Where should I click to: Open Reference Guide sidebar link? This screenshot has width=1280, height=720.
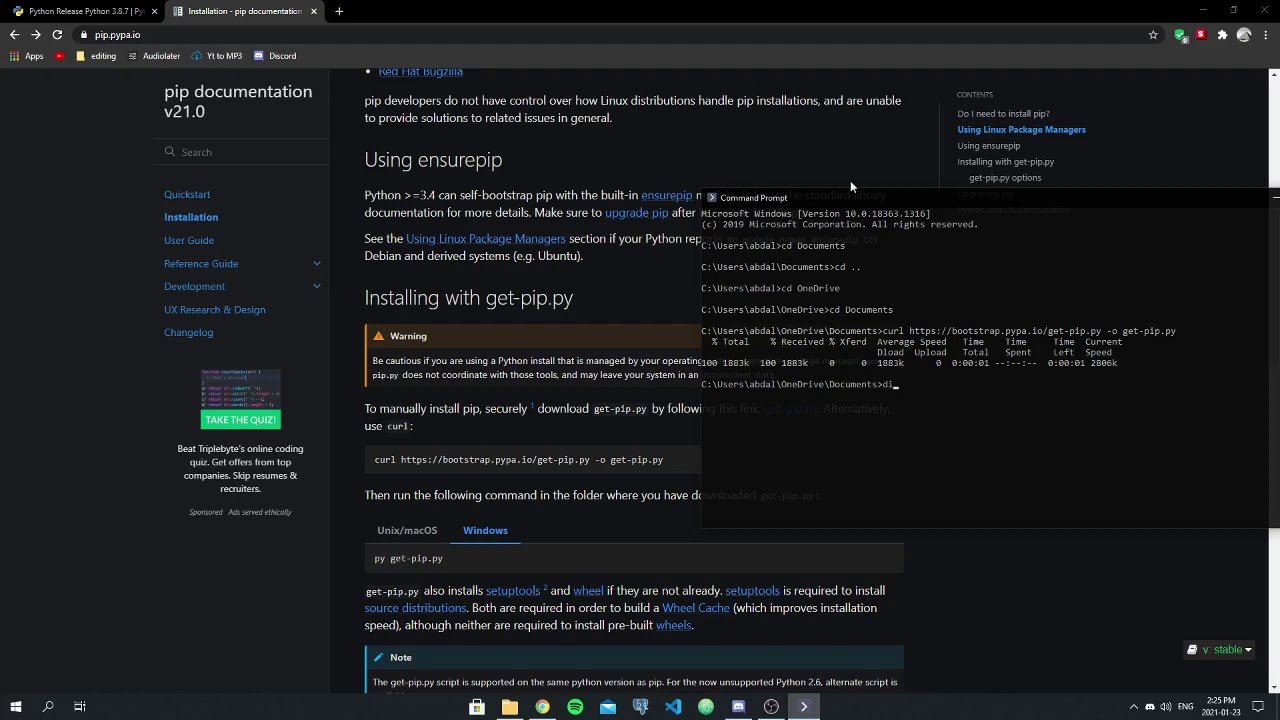pyautogui.click(x=201, y=264)
